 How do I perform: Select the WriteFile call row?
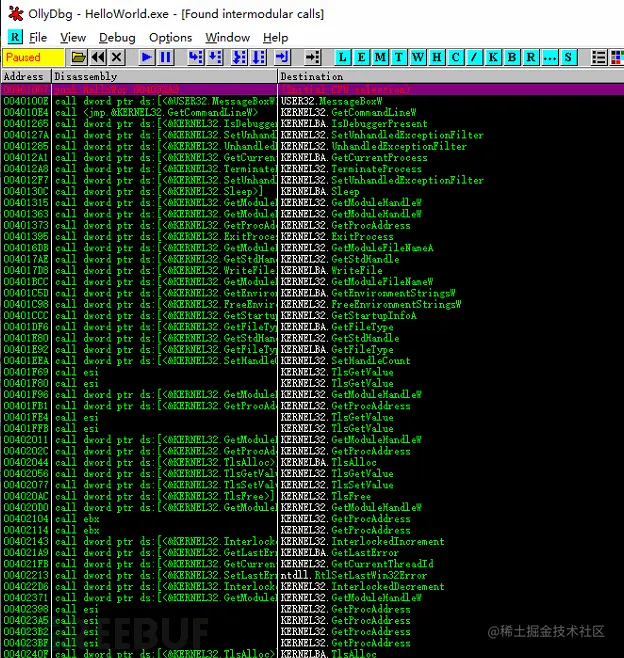click(x=313, y=270)
